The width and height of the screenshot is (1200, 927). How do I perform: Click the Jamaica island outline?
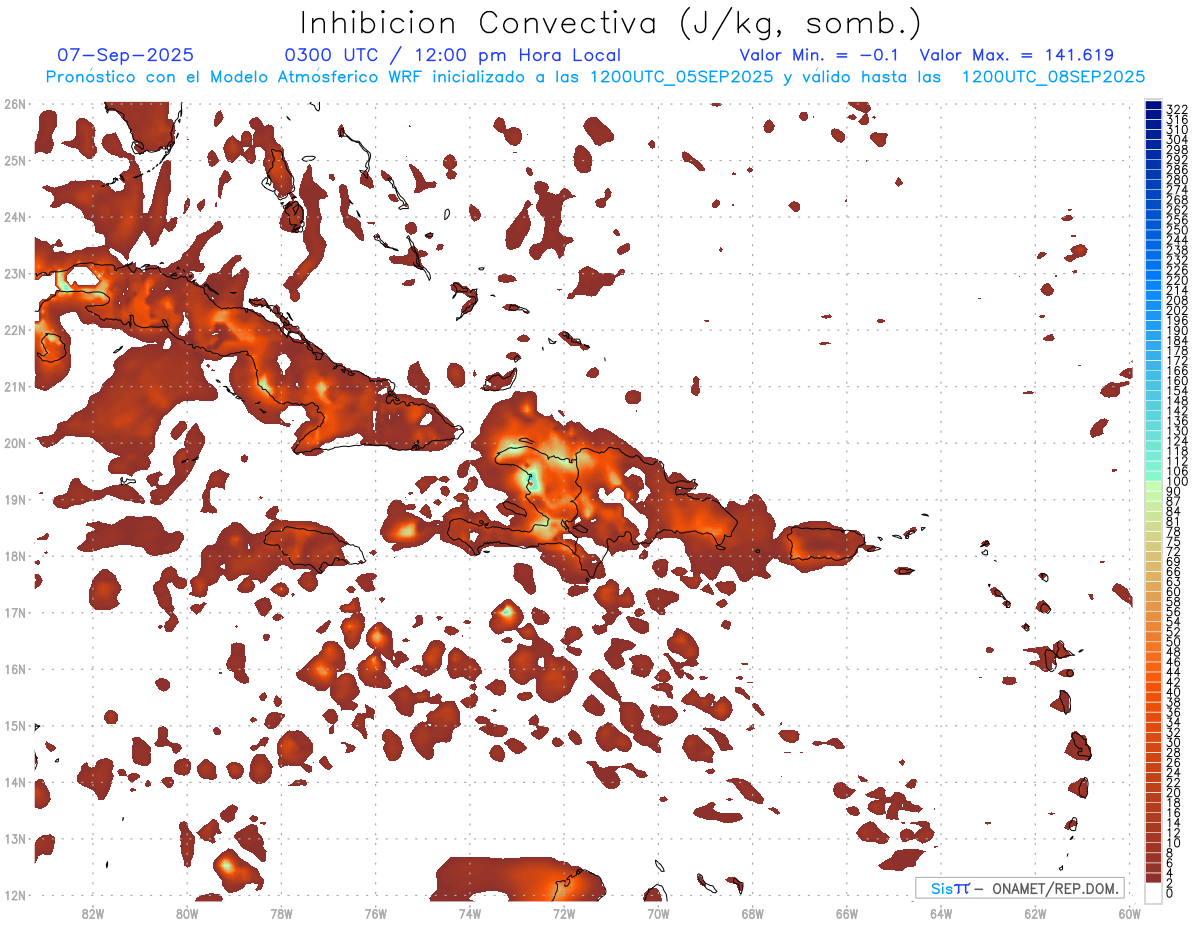(x=310, y=547)
